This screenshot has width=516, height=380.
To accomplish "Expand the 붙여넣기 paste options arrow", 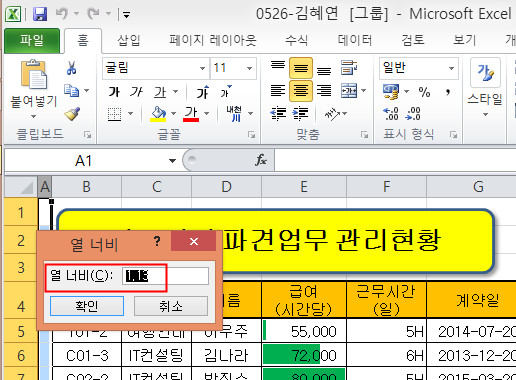I will tap(33, 116).
